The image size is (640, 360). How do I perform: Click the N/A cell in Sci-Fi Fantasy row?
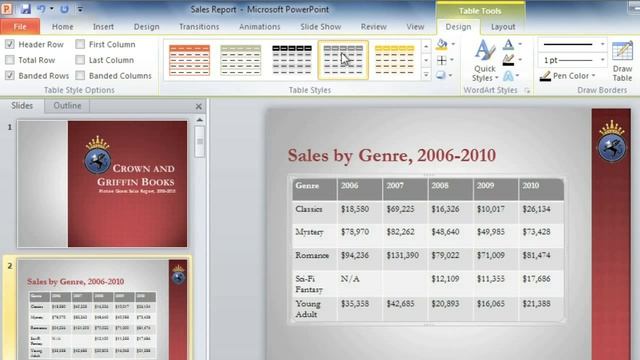point(360,284)
